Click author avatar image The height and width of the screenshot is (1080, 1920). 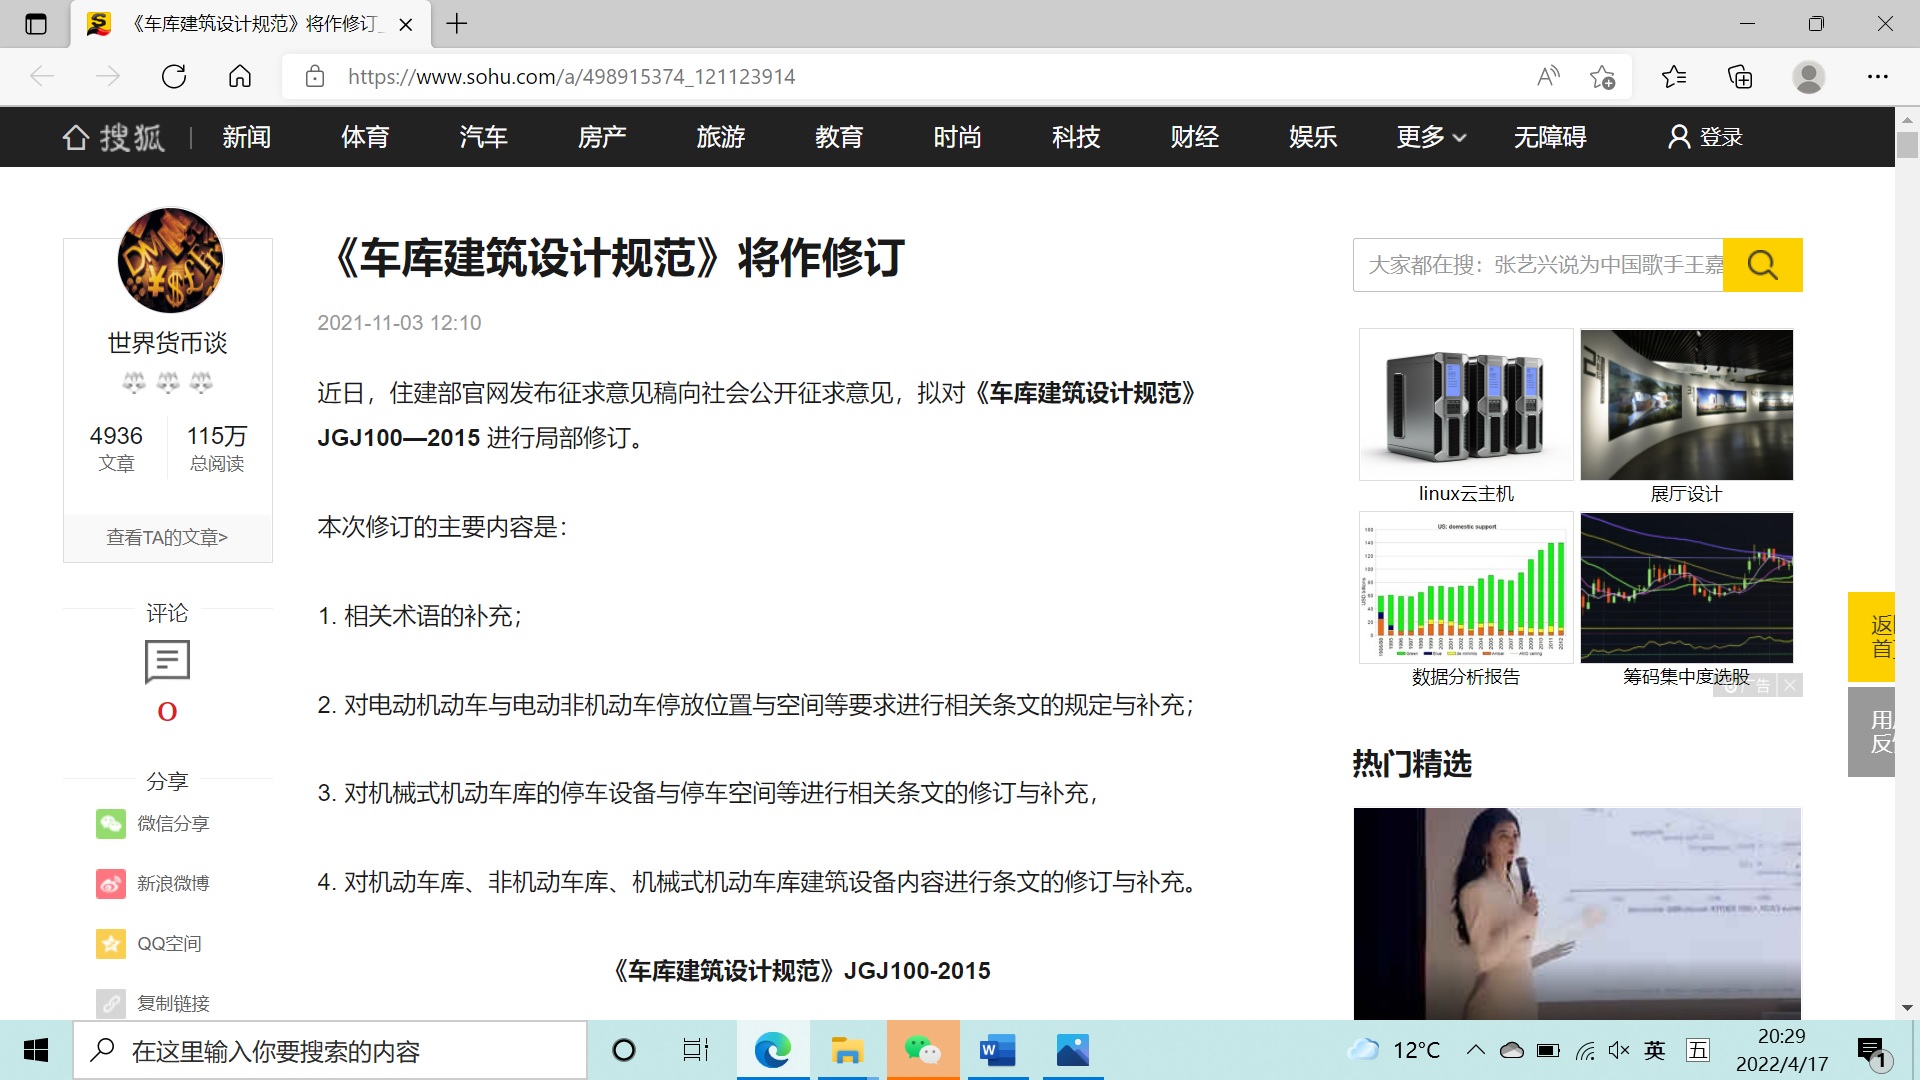(x=170, y=260)
